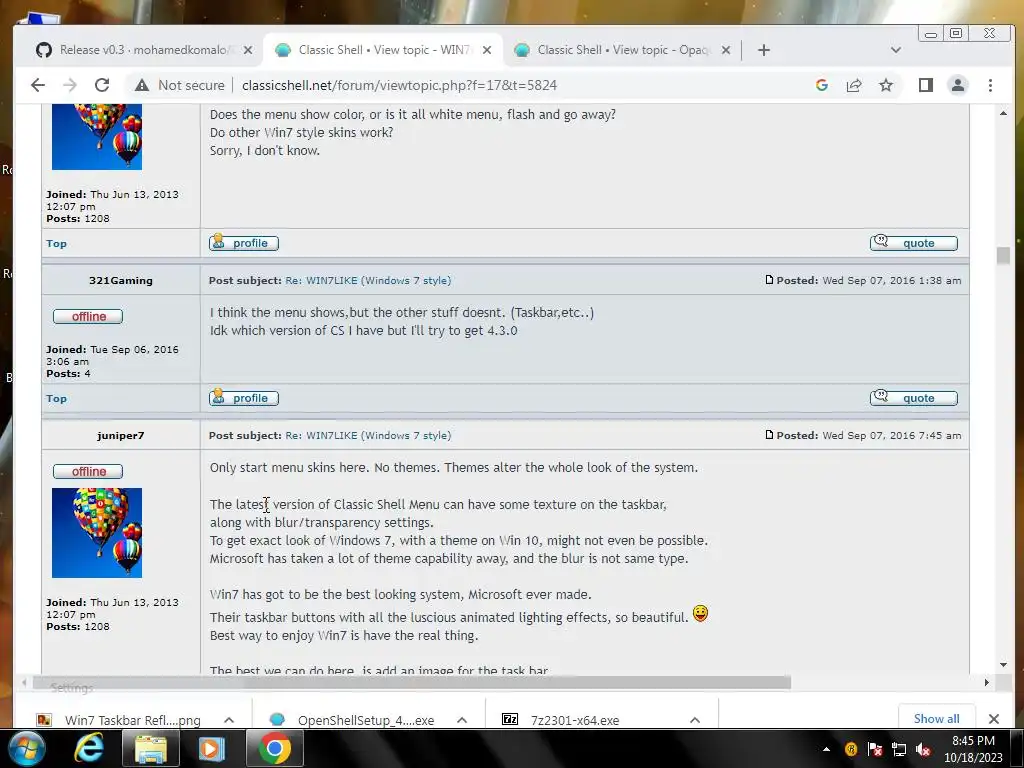Open 321Gaming post subject link
This screenshot has height=768, width=1024.
coord(368,280)
